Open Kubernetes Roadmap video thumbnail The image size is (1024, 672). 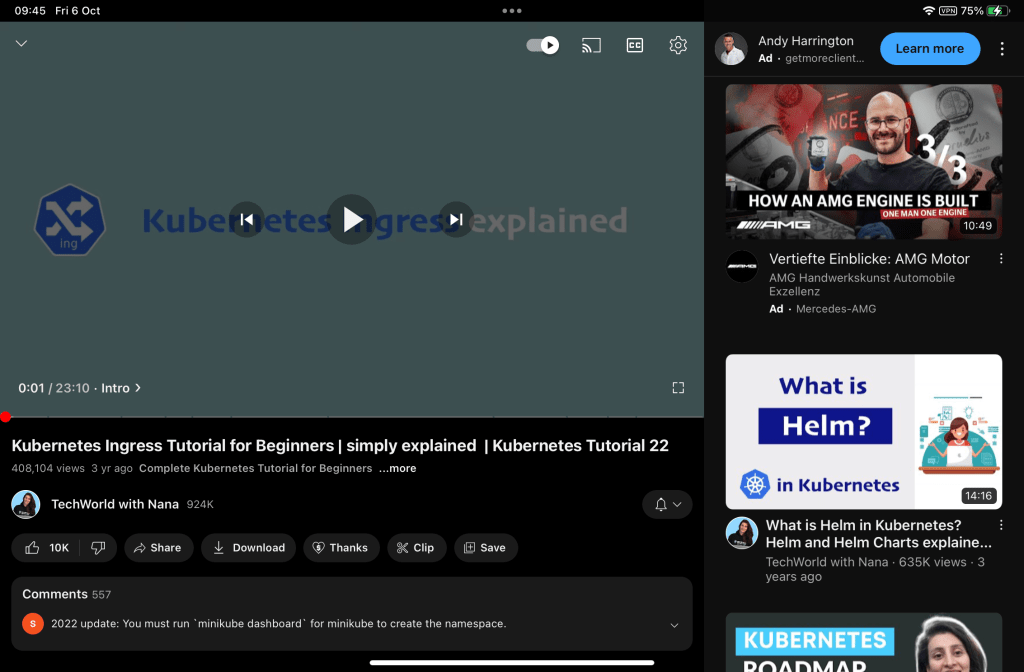[x=863, y=643]
